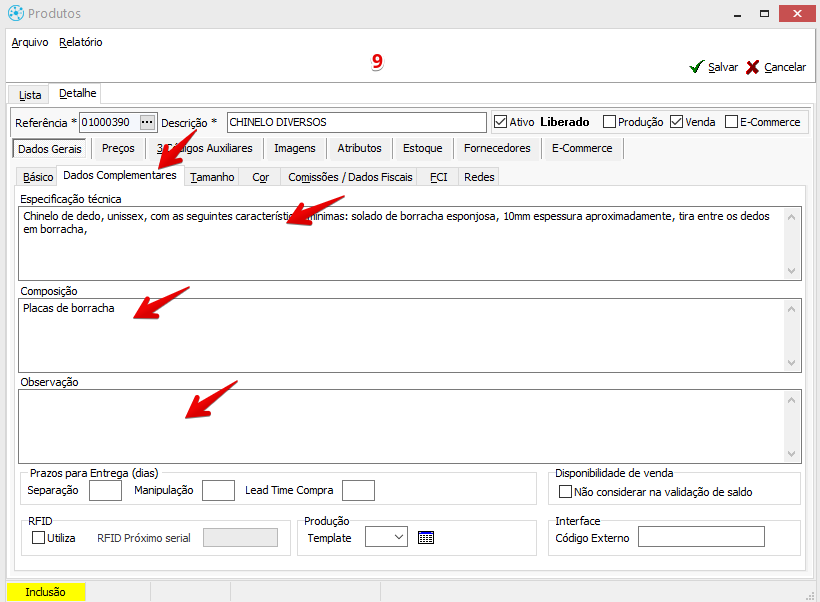820x602 pixels.
Task: Open the Relatório menu
Action: pyautogui.click(x=80, y=42)
